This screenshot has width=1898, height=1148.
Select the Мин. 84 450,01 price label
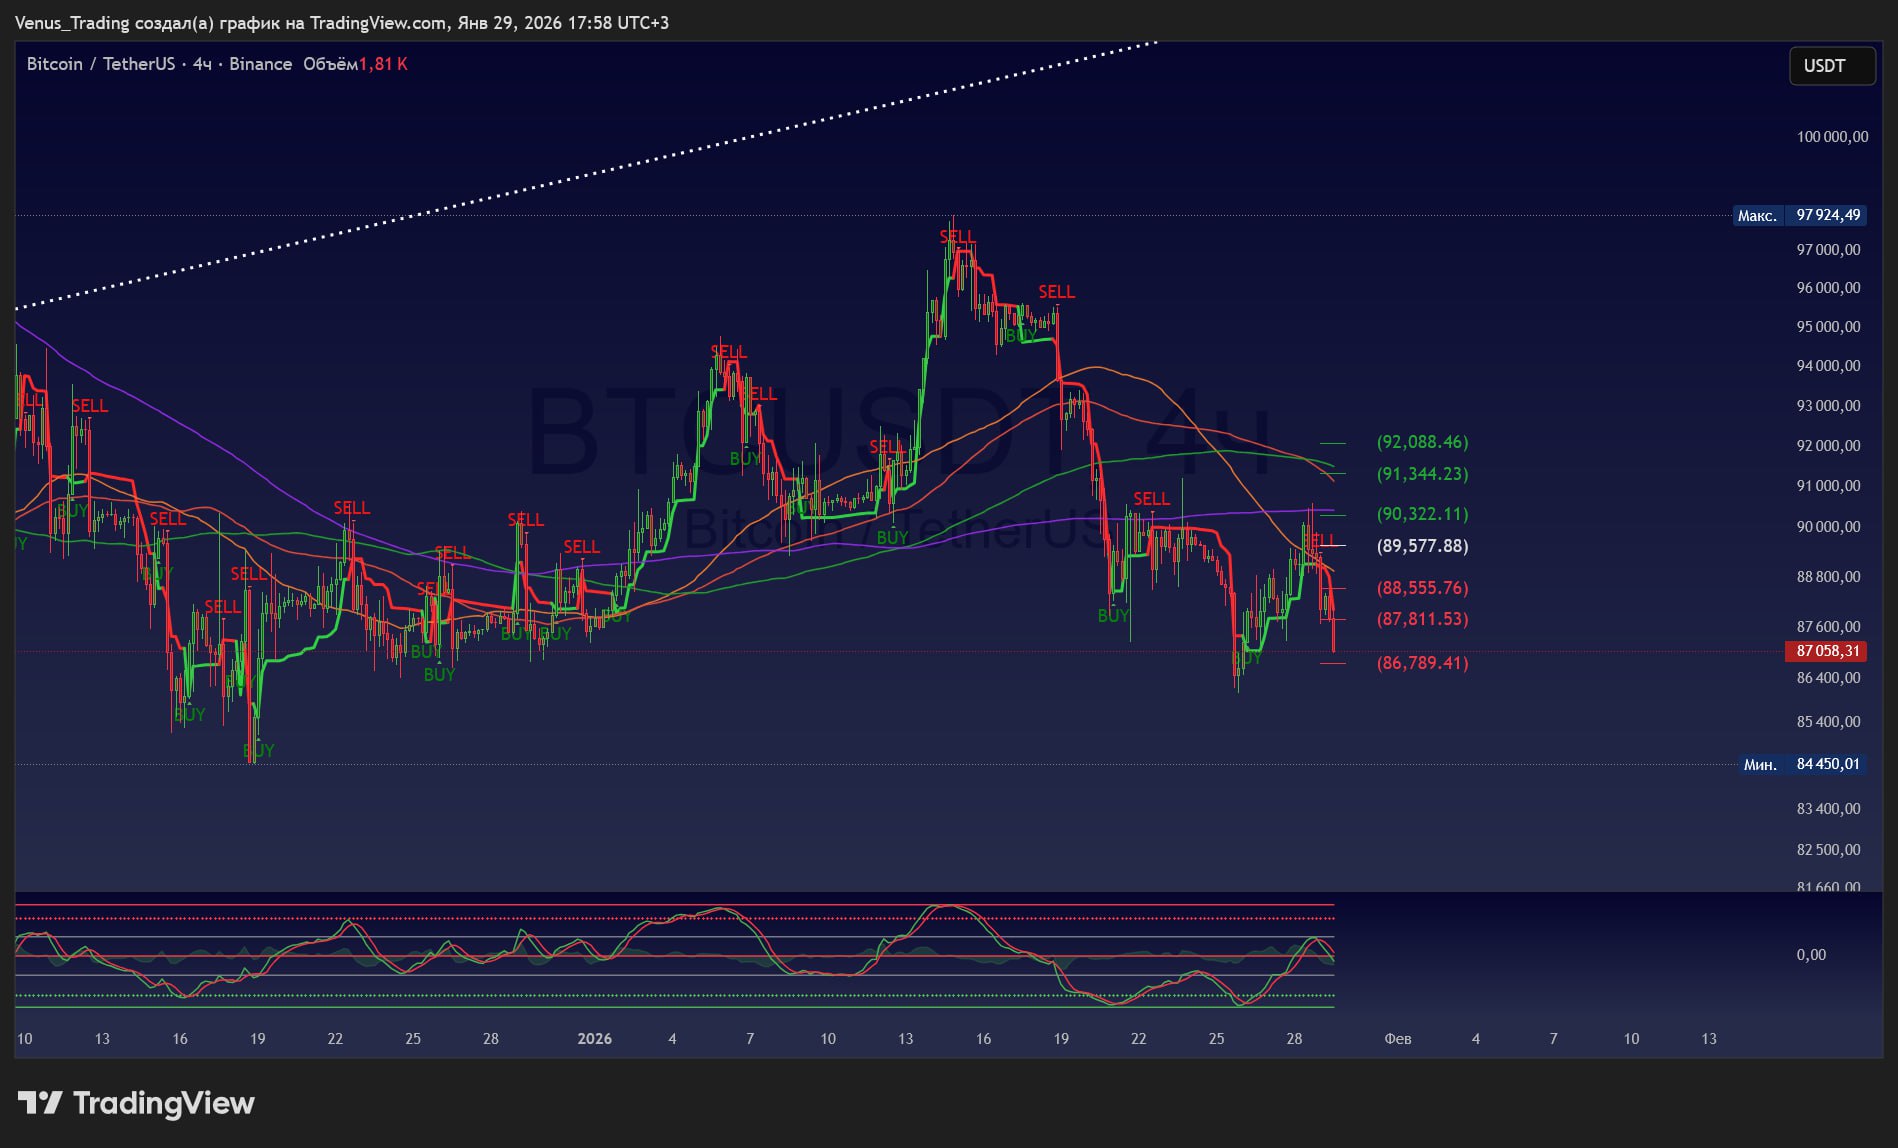[1801, 764]
